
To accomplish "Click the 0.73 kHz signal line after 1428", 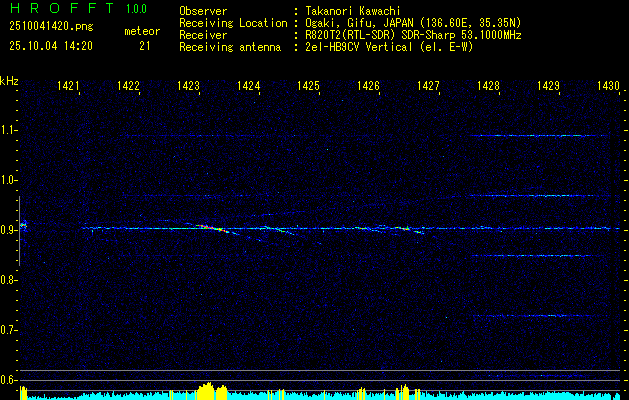I will tap(534, 316).
